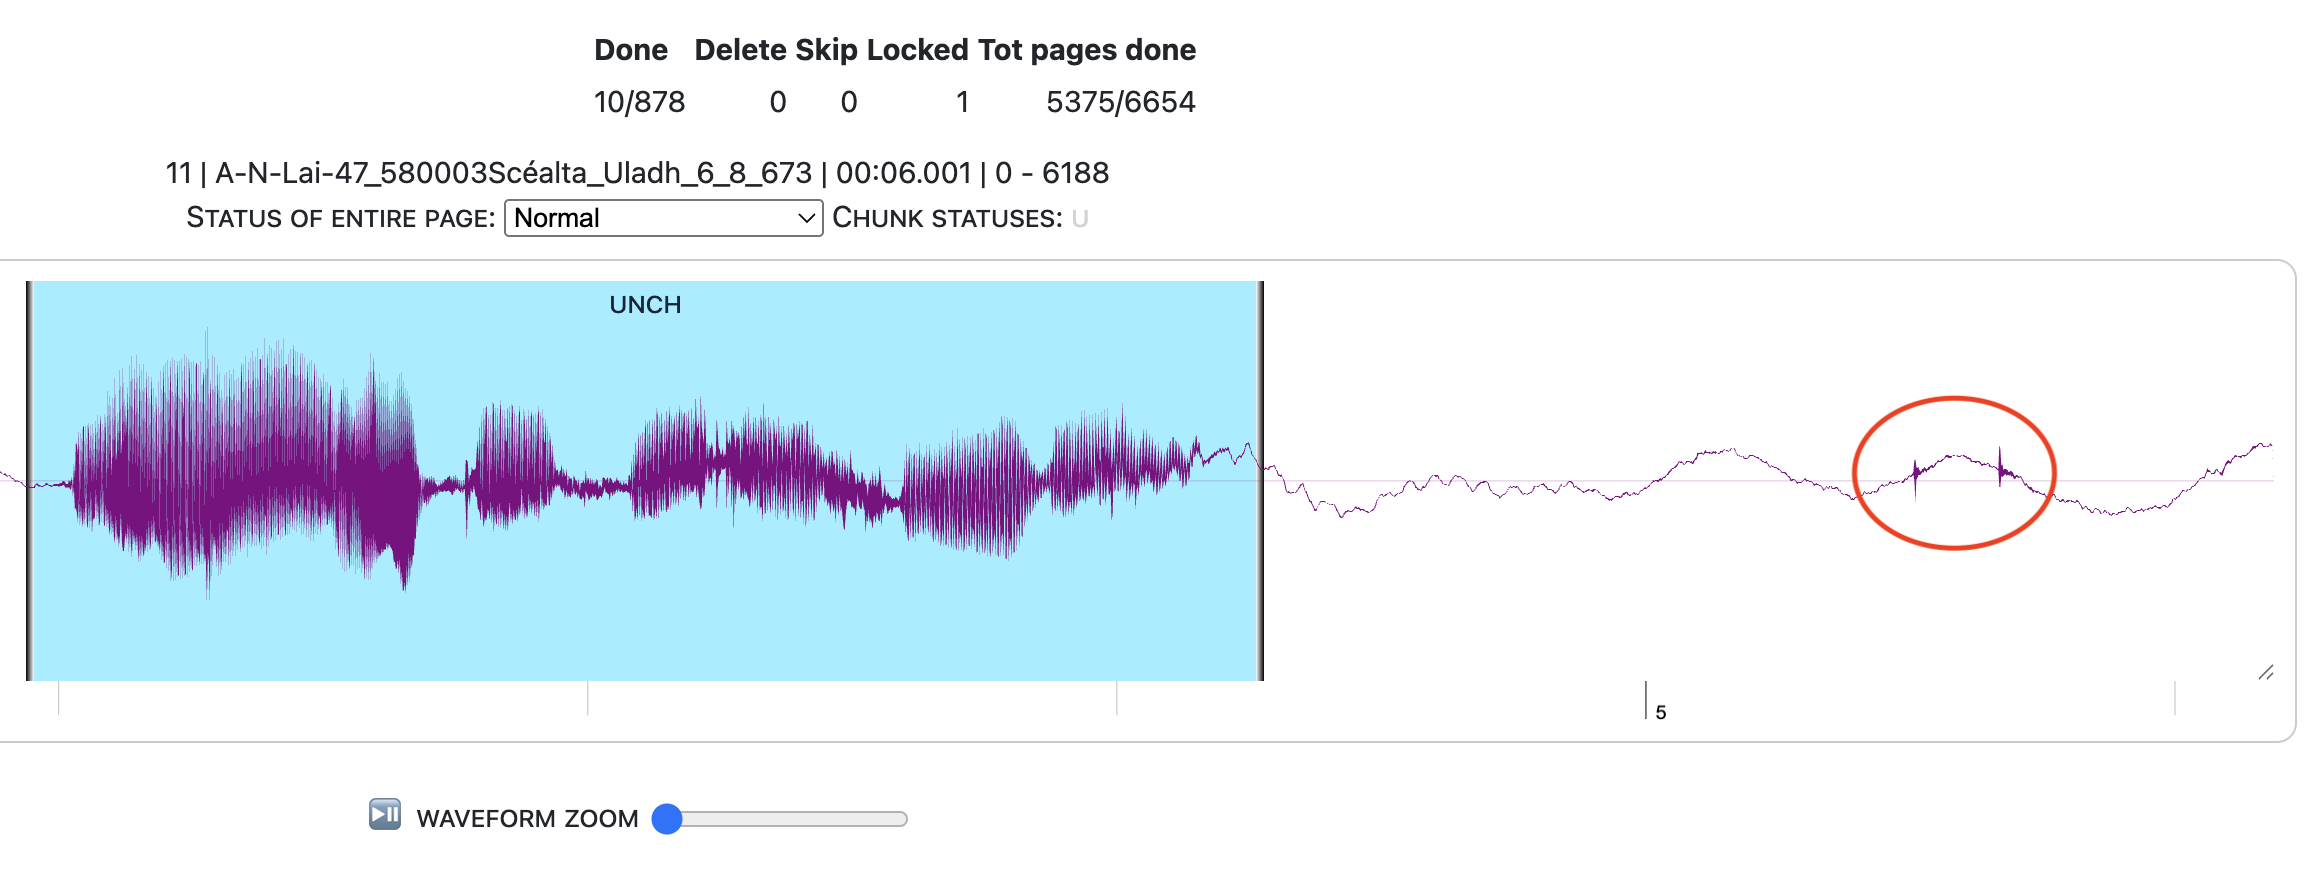Click the Delete column header
The width and height of the screenshot is (2318, 894).
point(740,50)
